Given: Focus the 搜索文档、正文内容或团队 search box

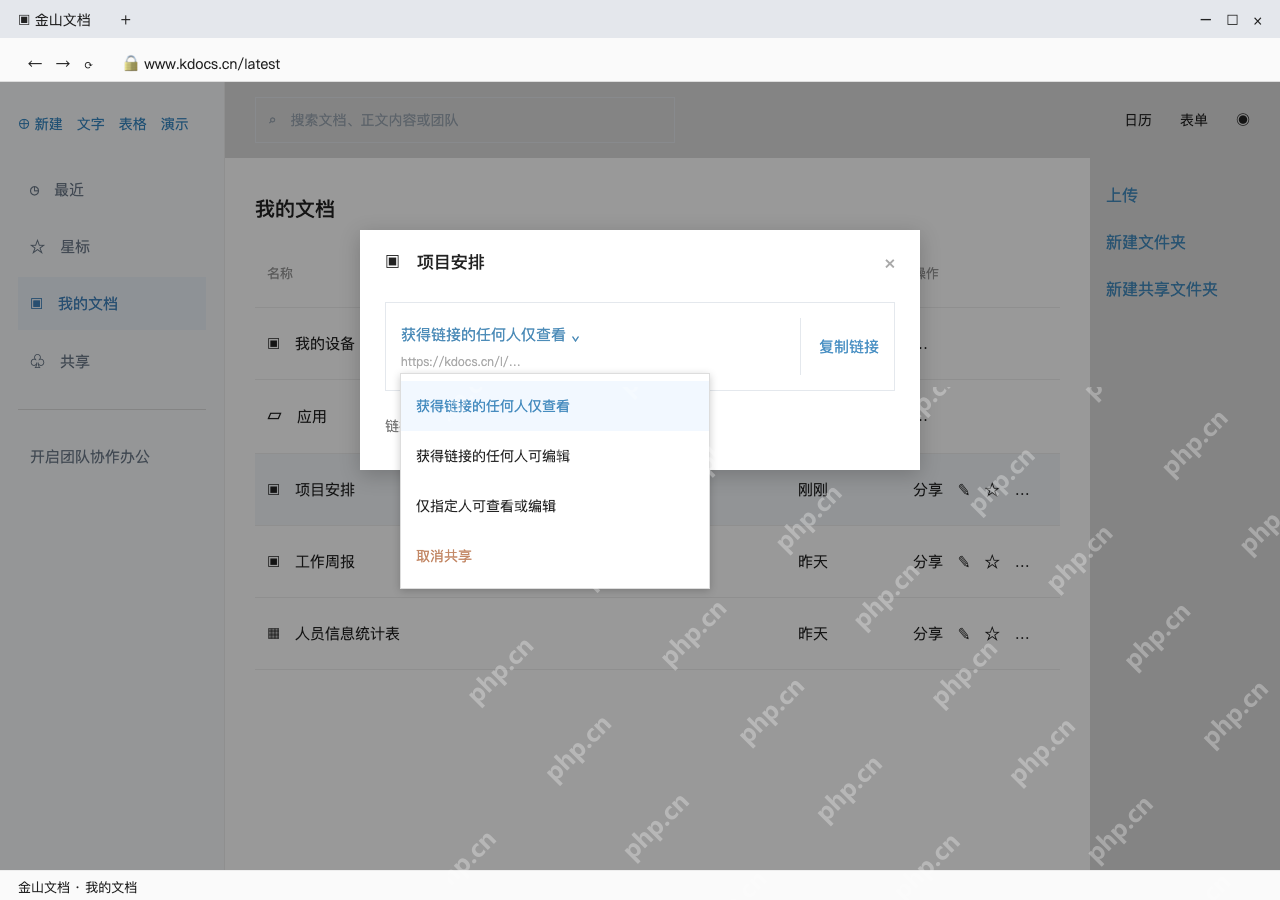Looking at the screenshot, I should point(465,120).
